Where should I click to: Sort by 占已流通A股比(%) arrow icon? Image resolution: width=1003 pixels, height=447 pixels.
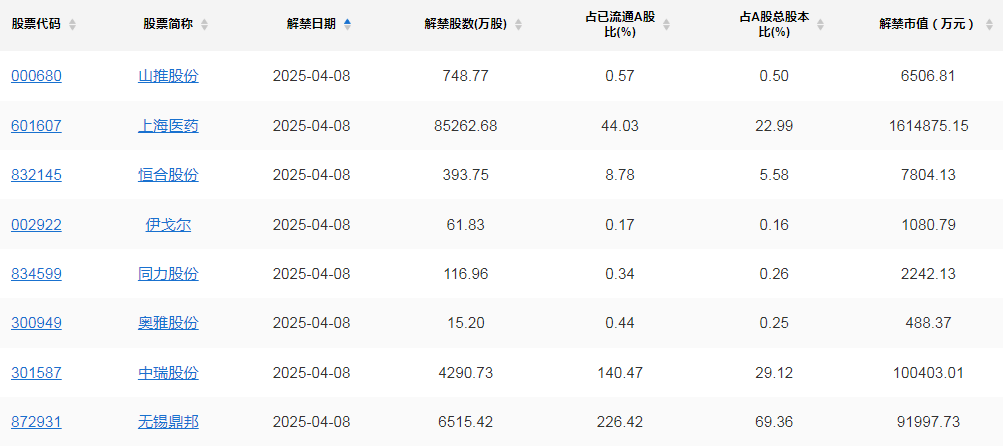coord(667,25)
